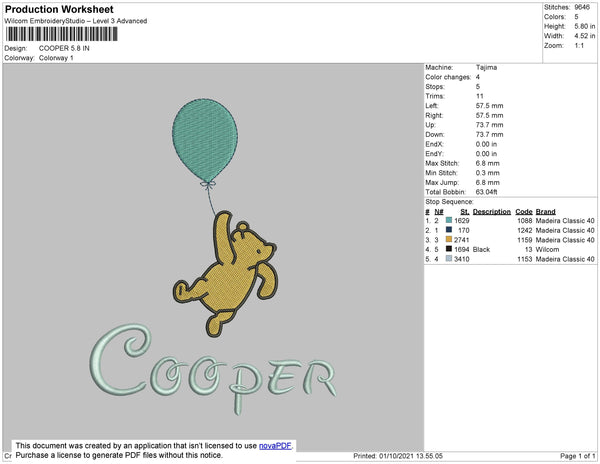Viewport: 600px width, 464px height.
Task: Click the Stitches value 9646
Action: [x=582, y=7]
